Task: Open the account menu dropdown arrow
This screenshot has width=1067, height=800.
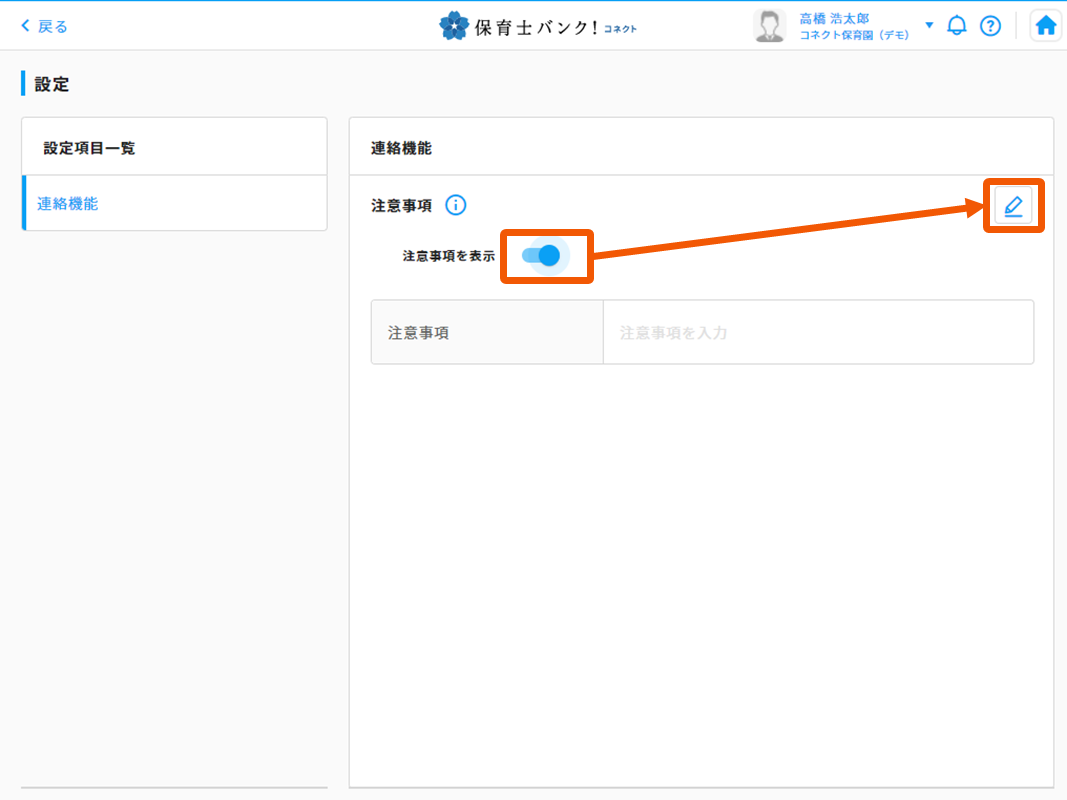Action: (x=929, y=25)
